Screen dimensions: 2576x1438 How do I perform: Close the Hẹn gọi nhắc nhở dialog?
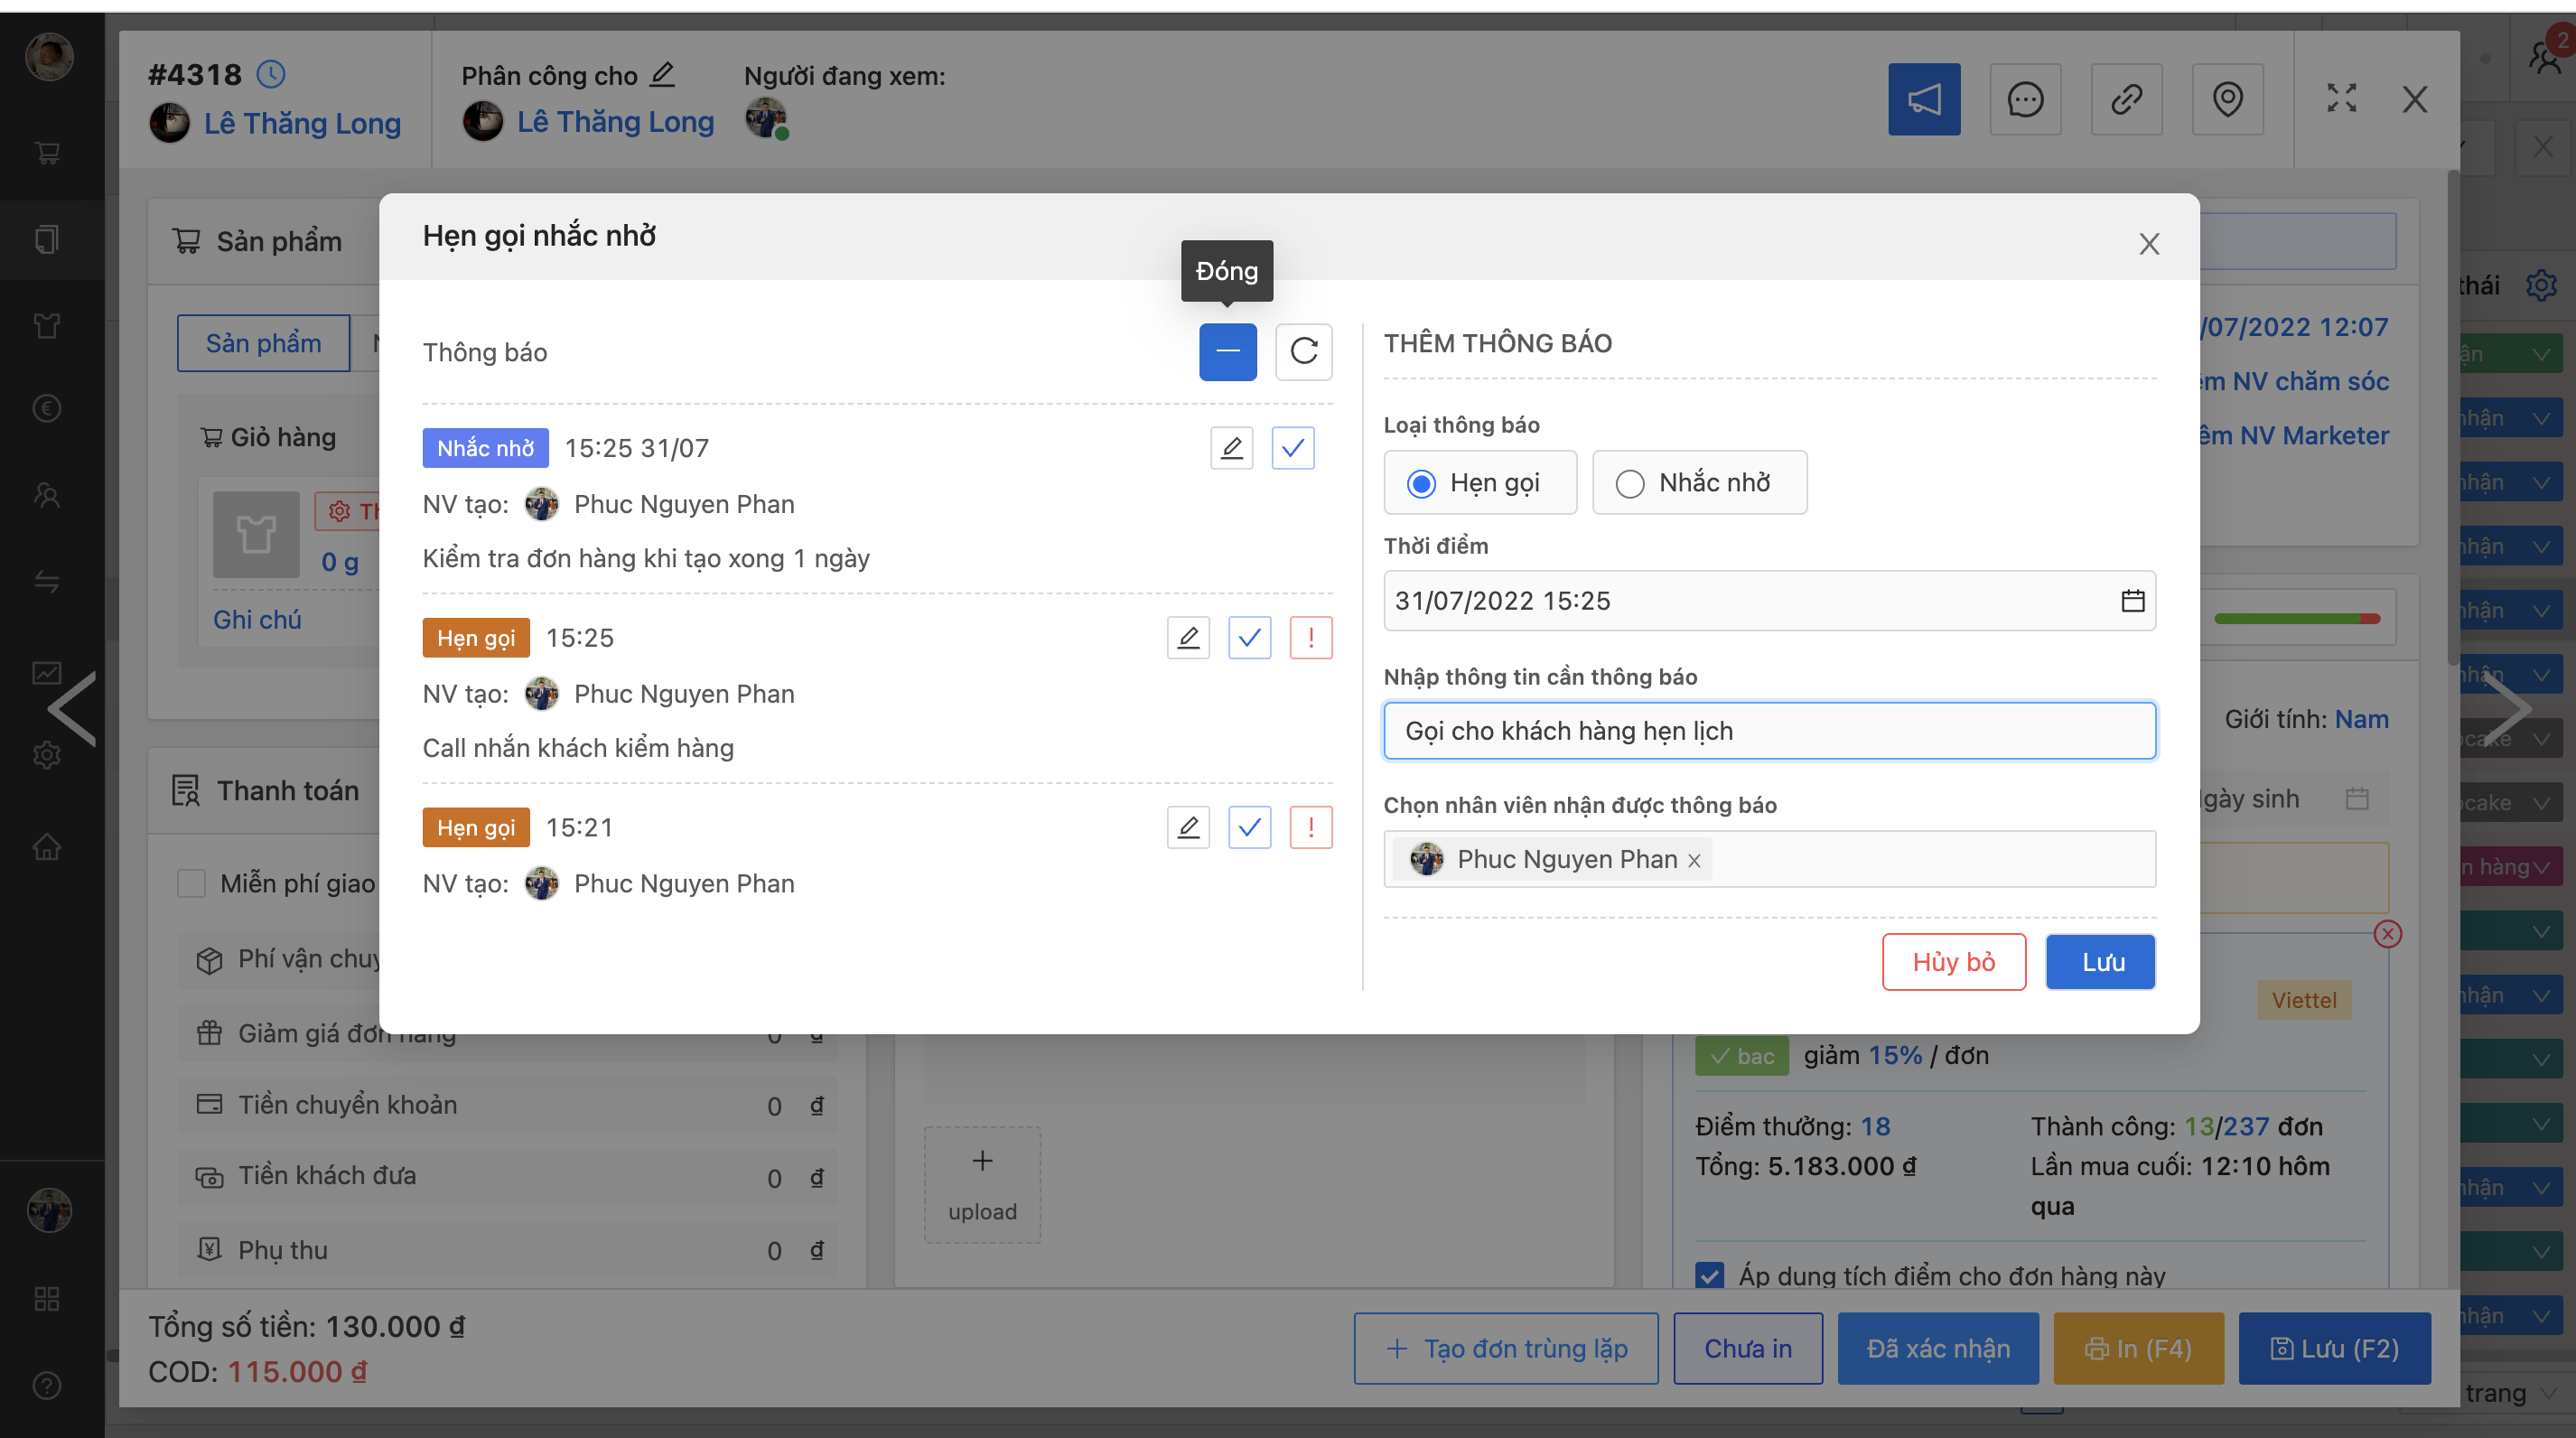pyautogui.click(x=2149, y=243)
